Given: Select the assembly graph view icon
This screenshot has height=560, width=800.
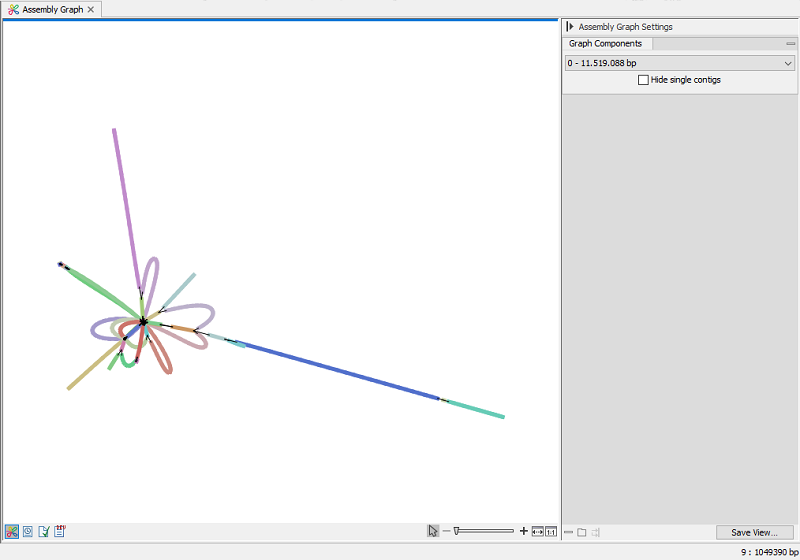Looking at the screenshot, I should pos(12,531).
